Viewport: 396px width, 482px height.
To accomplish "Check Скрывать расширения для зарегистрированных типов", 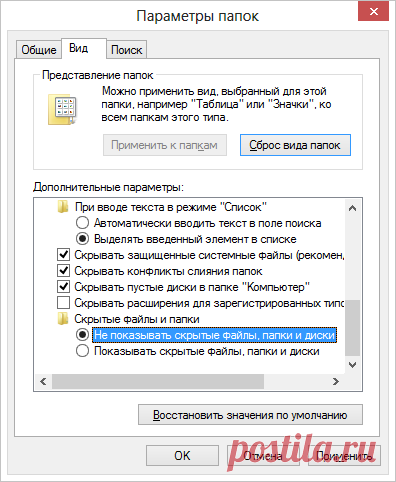I will (63, 303).
